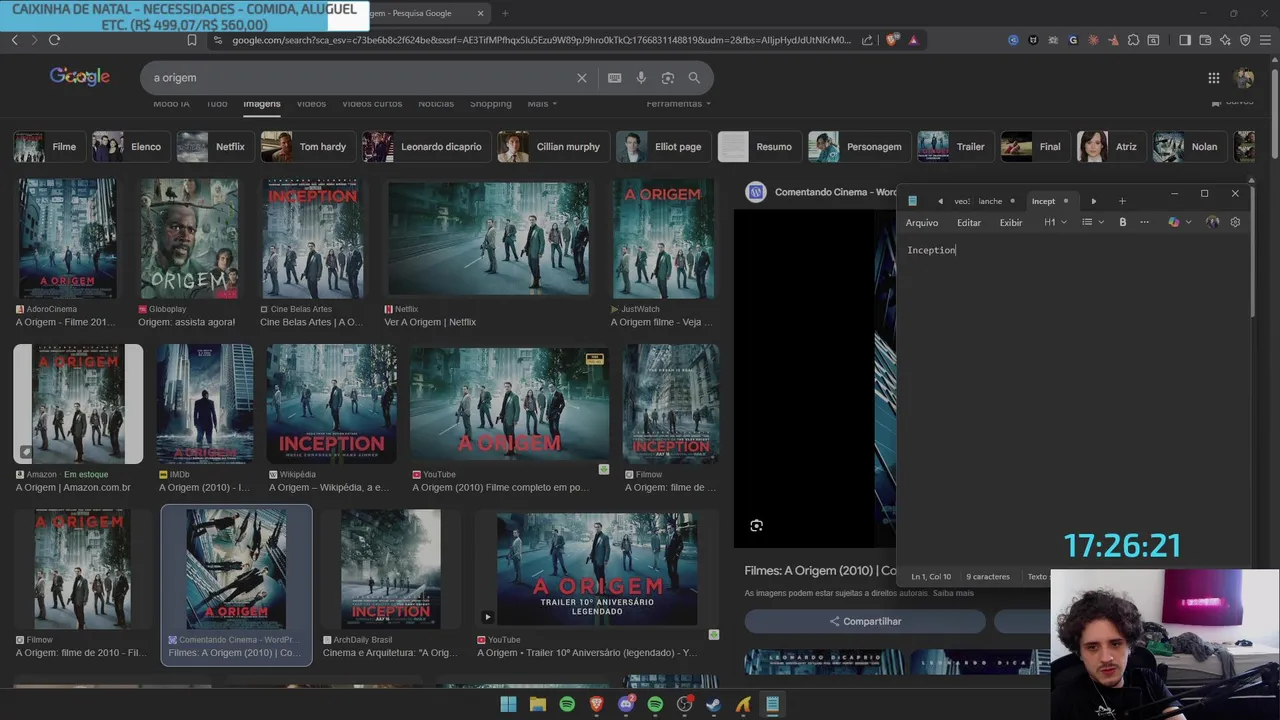
Task: Open OBS Studio from the taskbar
Action: pos(684,704)
